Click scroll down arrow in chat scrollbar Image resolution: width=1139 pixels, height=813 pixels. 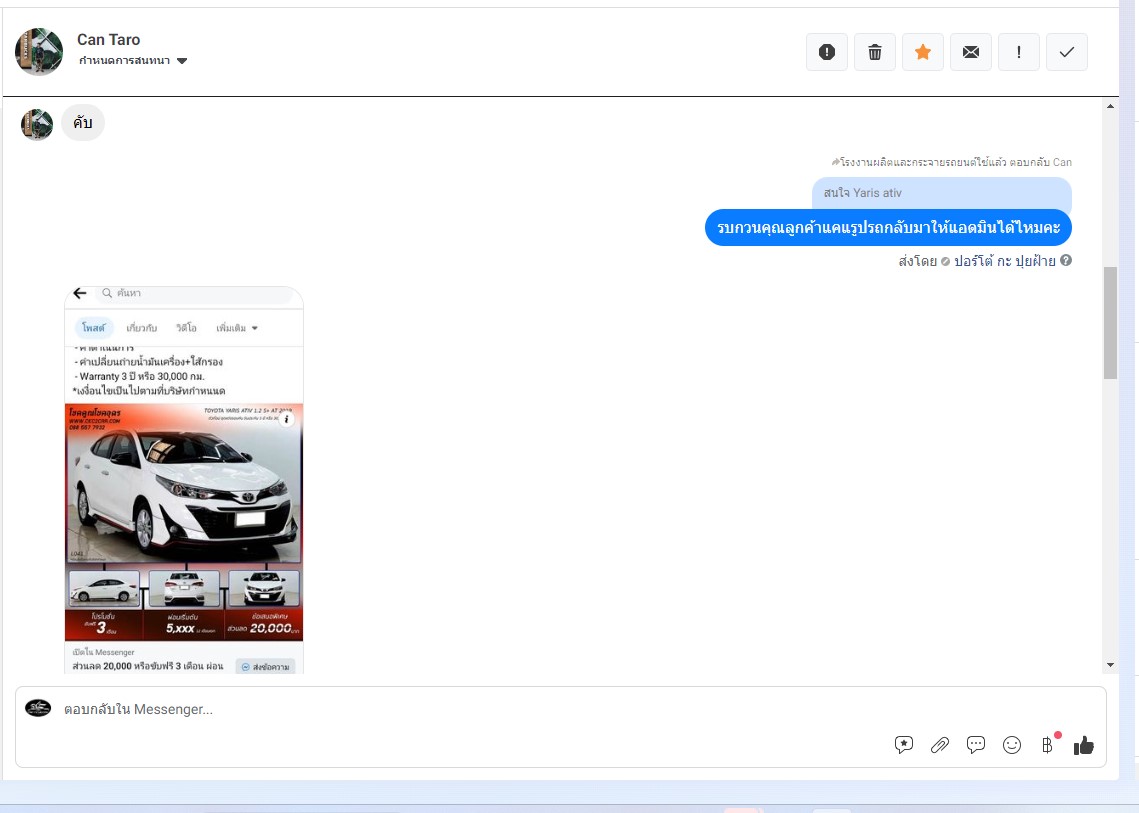[x=1110, y=665]
